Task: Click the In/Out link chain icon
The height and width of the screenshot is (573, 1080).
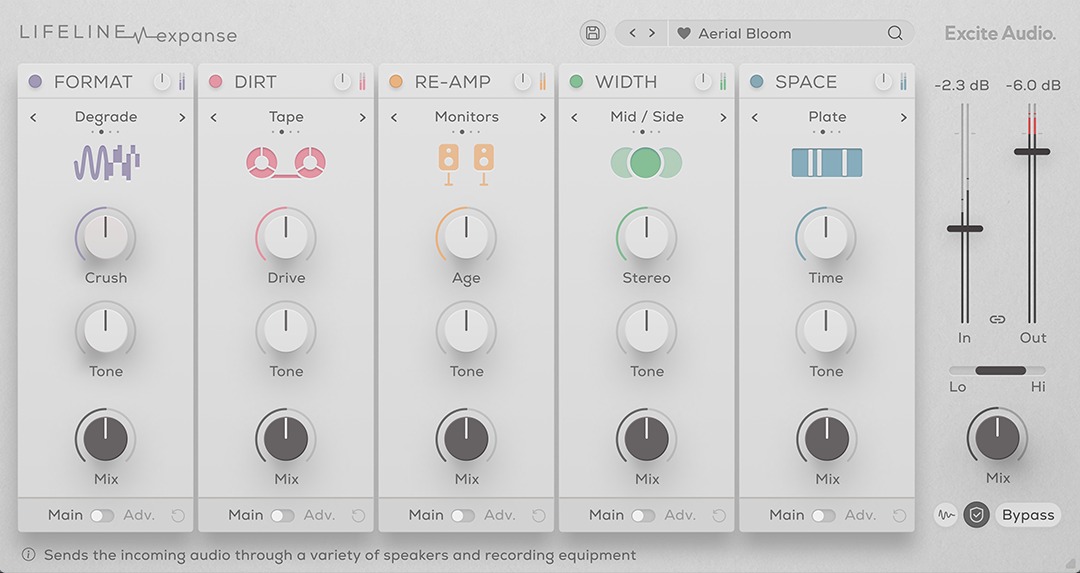Action: (997, 319)
